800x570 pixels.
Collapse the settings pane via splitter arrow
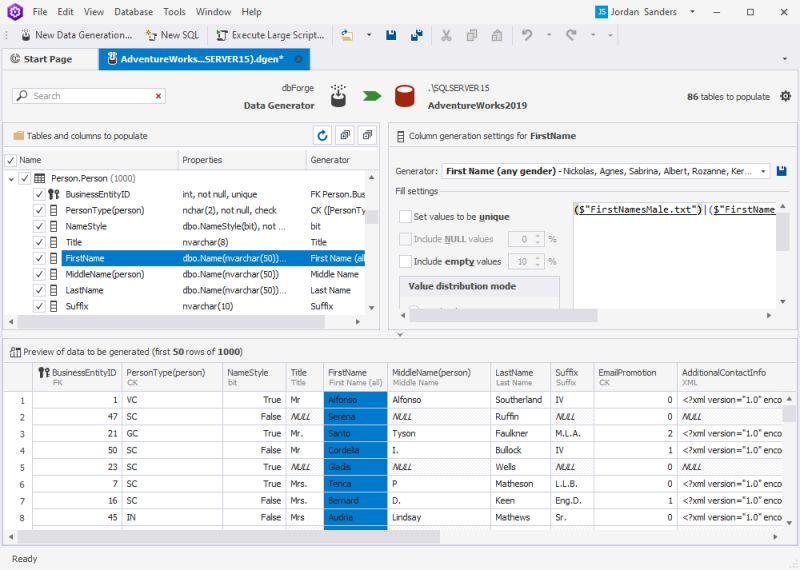click(400, 335)
